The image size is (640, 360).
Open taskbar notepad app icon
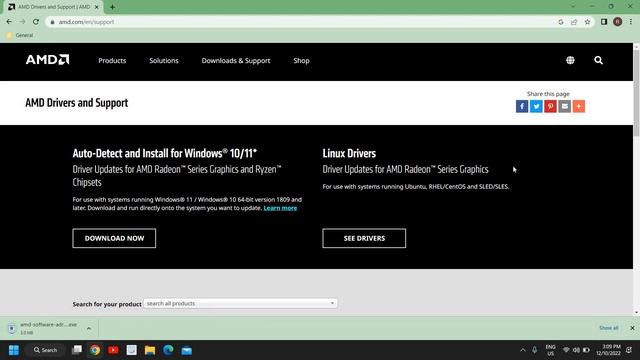pos(131,350)
